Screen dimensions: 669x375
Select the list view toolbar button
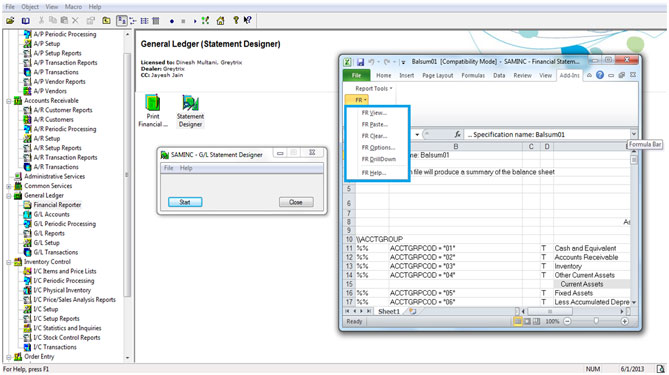point(145,20)
